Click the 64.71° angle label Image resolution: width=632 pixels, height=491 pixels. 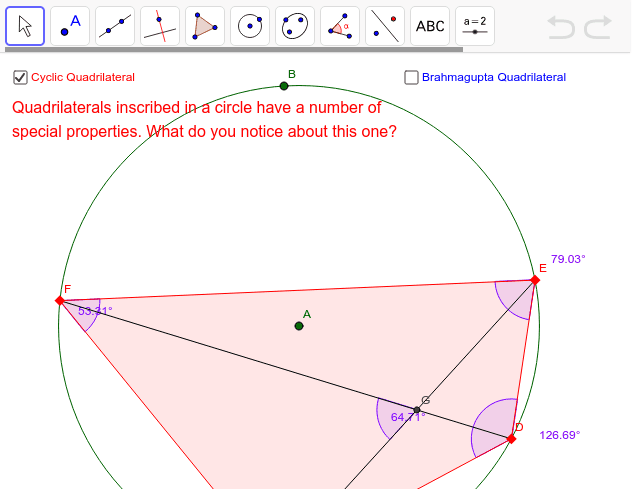[408, 417]
